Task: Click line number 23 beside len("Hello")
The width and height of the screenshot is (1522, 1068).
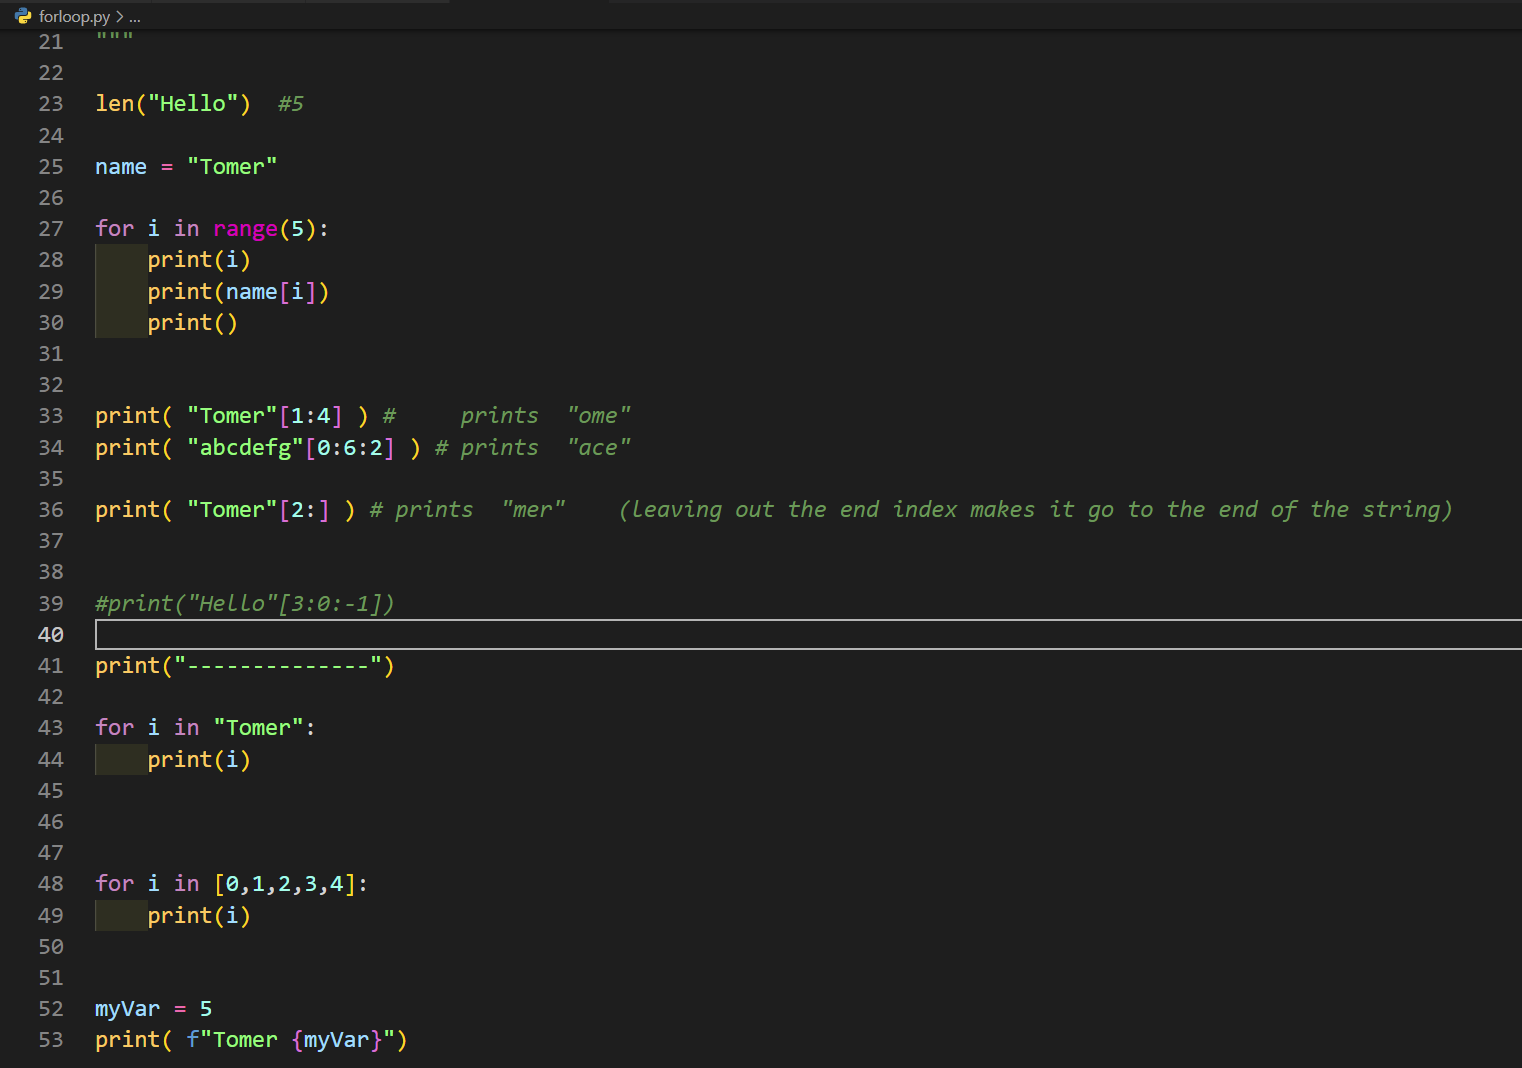Action: coord(50,103)
